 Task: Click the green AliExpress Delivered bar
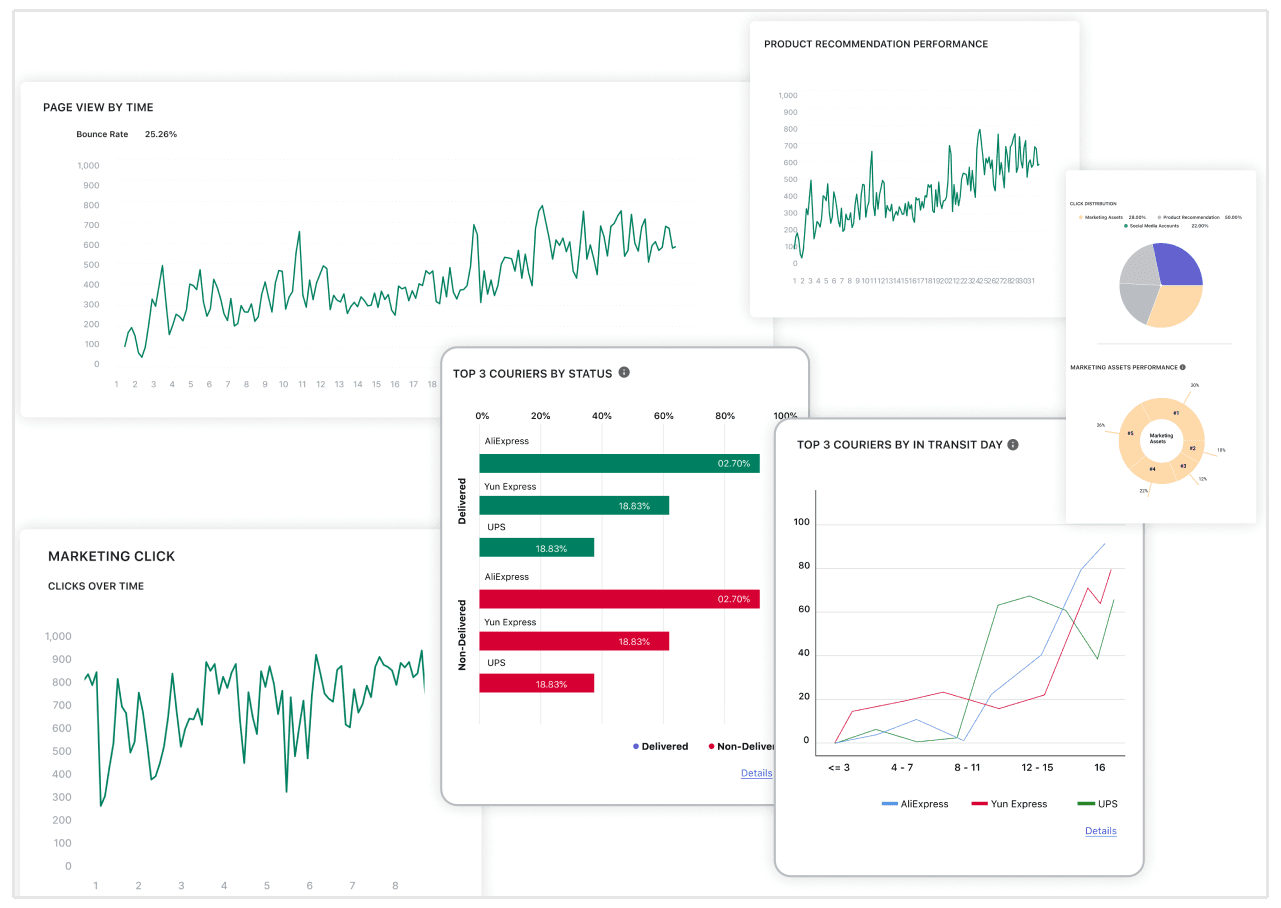coord(619,464)
